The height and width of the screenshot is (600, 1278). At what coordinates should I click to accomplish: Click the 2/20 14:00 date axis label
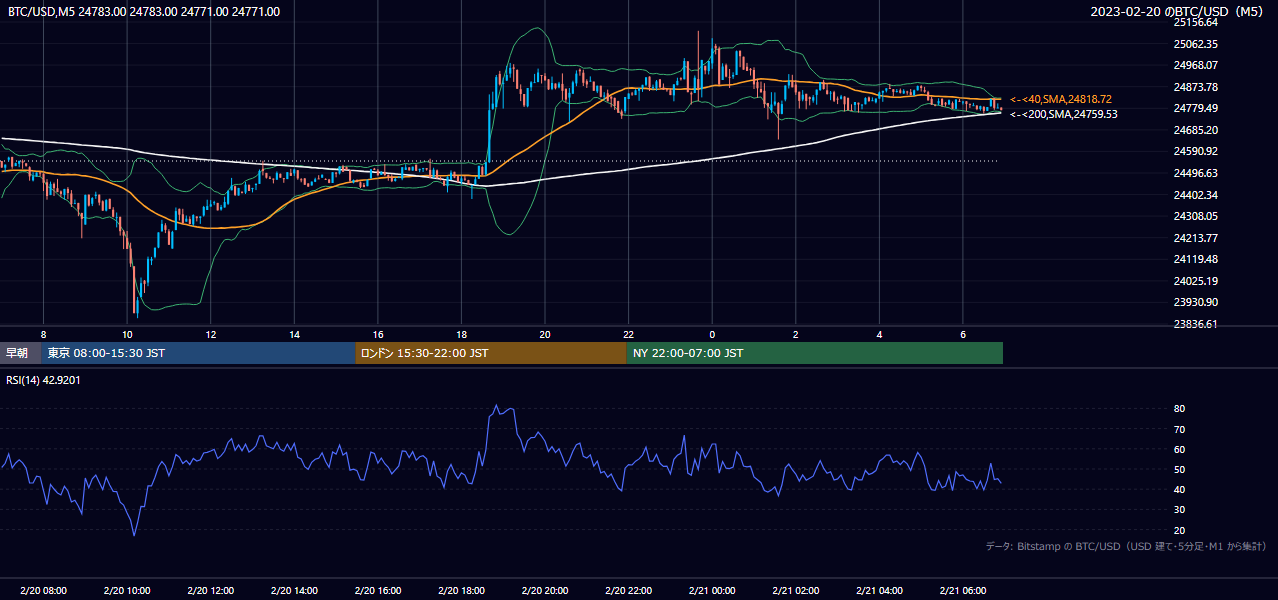(x=294, y=590)
